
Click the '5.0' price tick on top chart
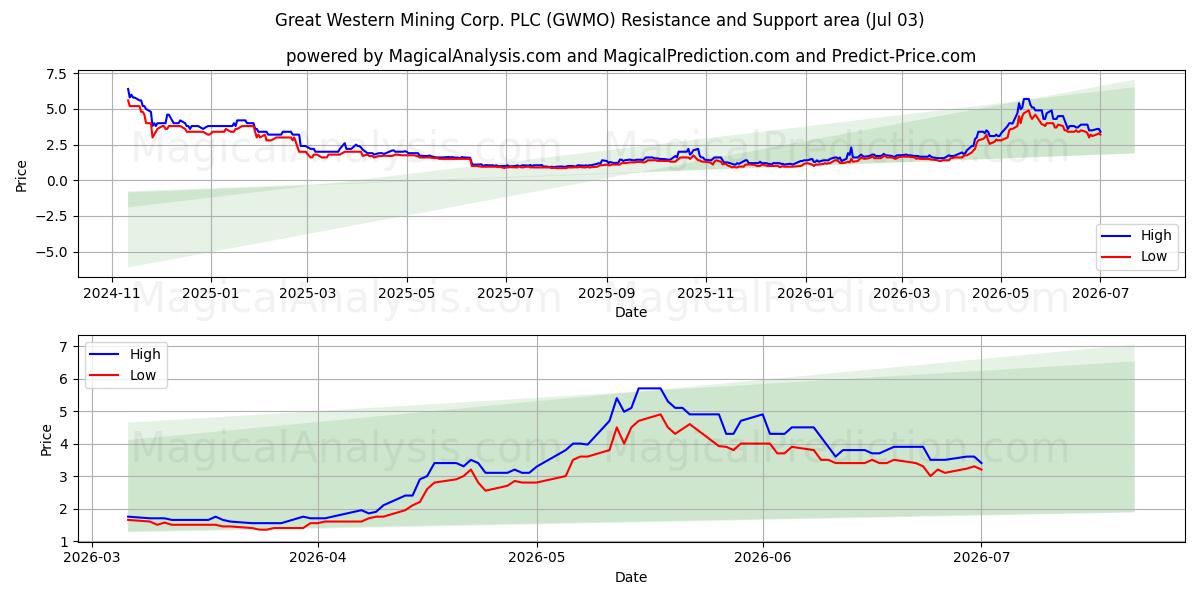tap(56, 109)
